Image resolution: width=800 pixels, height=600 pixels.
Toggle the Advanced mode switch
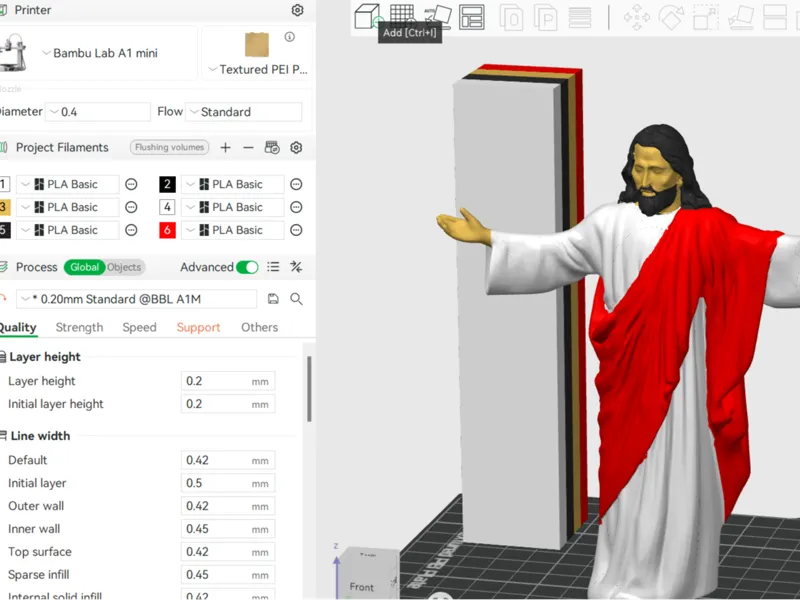247,267
